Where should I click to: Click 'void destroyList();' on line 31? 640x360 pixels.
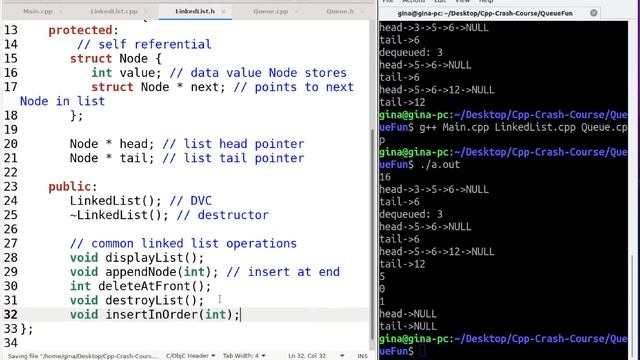point(137,300)
